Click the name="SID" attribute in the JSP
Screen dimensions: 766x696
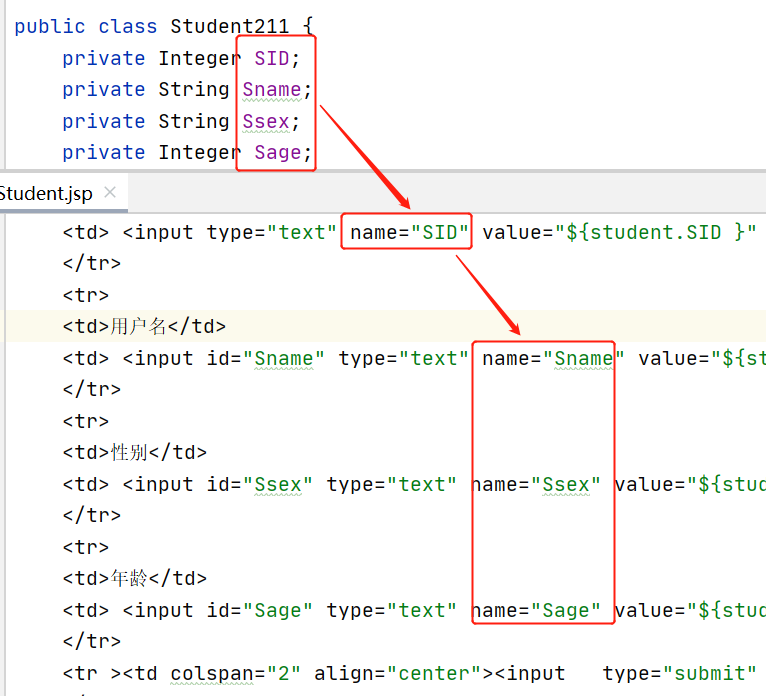[x=409, y=232]
